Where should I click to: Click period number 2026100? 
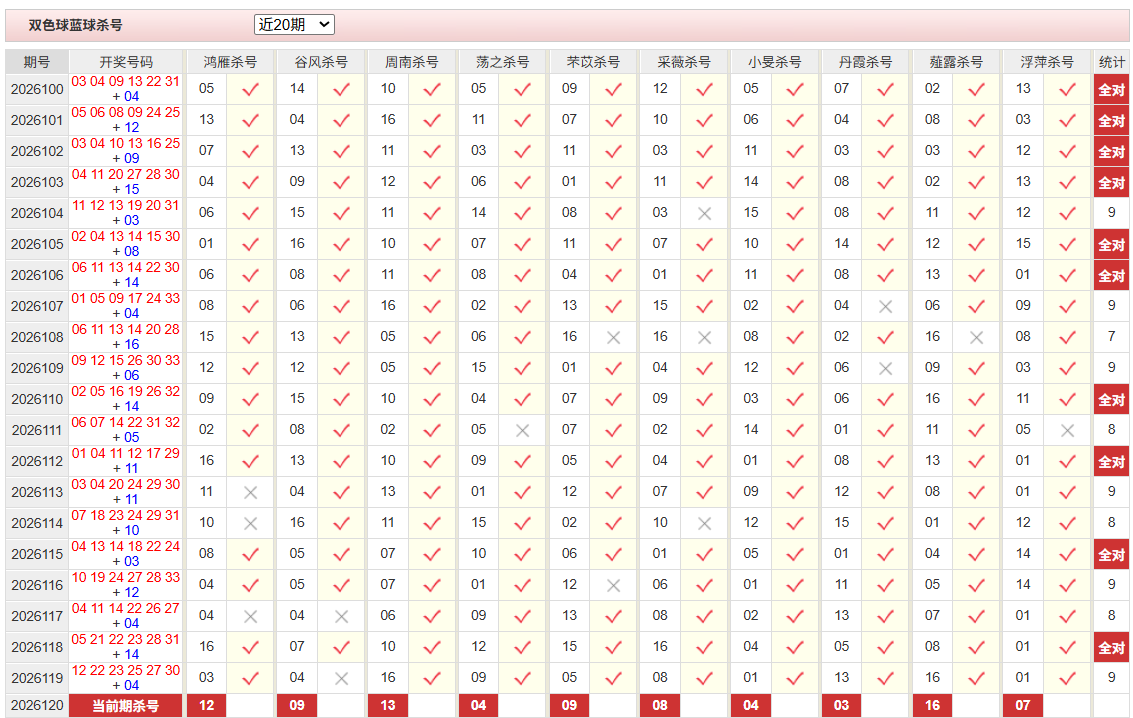pos(37,90)
